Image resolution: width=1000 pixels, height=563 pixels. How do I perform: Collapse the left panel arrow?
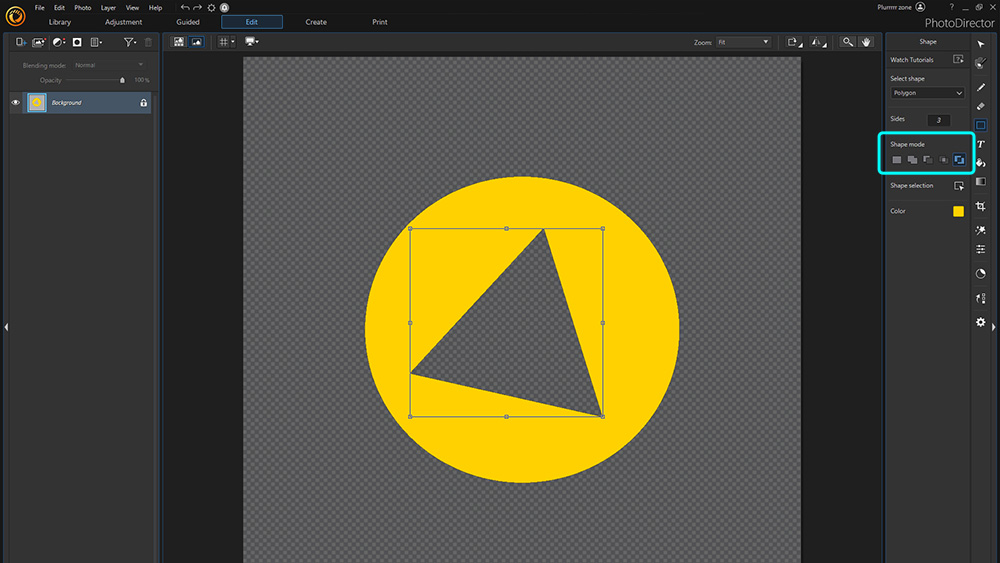click(x=6, y=327)
